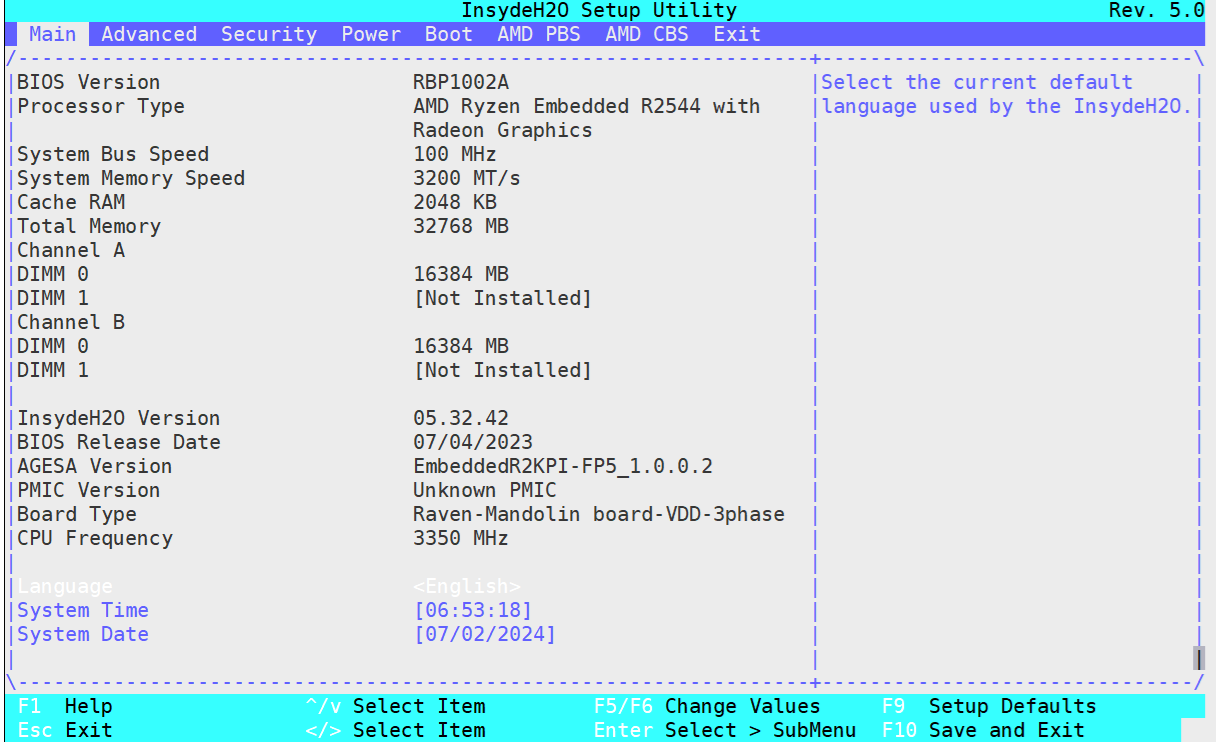Click the AMD Ryzen Embedded R2544 text
Screen dimensions: 1216x742
(x=587, y=106)
